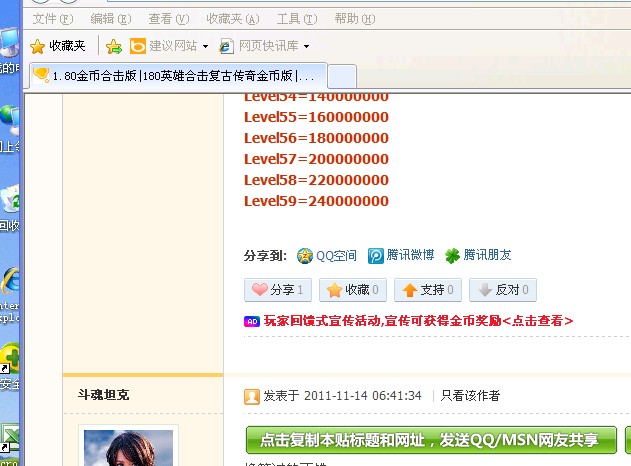Click 斗魂坦克 avatar picture

click(128, 447)
